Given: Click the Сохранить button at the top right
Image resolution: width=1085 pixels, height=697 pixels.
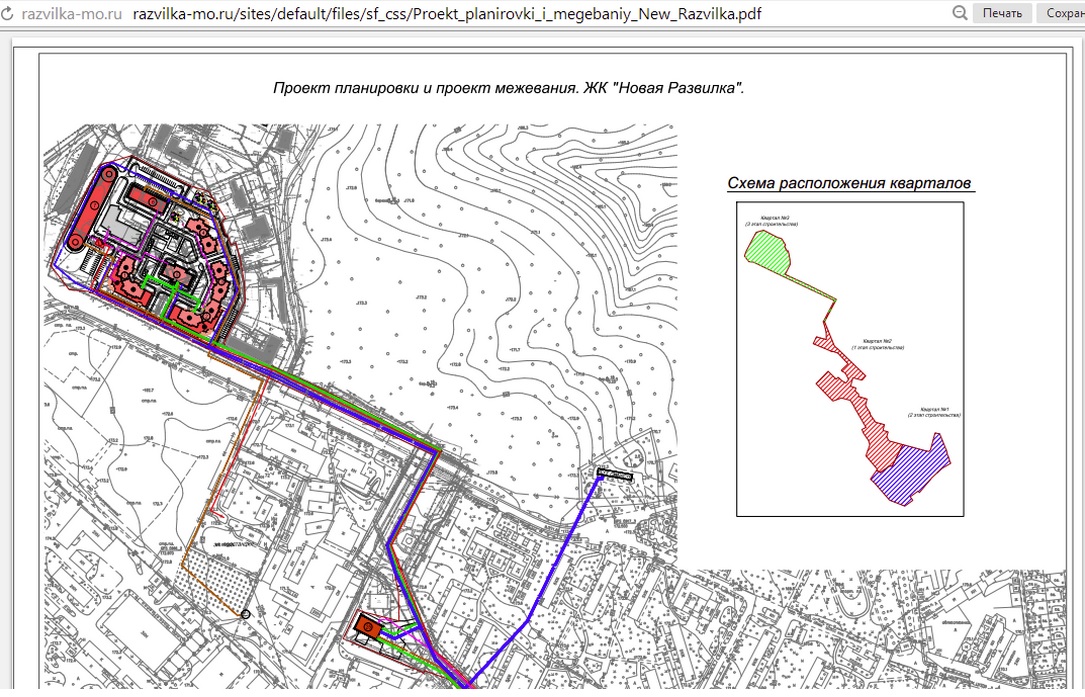Looking at the screenshot, I should click(x=1061, y=13).
